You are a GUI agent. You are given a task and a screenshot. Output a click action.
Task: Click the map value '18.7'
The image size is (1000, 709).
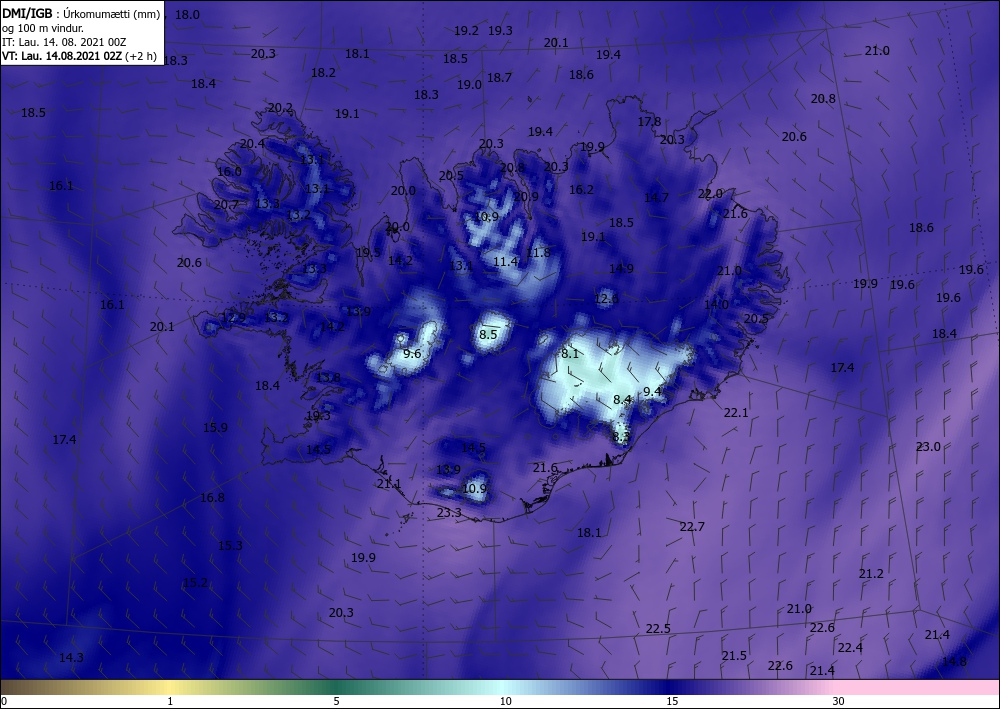click(x=499, y=78)
